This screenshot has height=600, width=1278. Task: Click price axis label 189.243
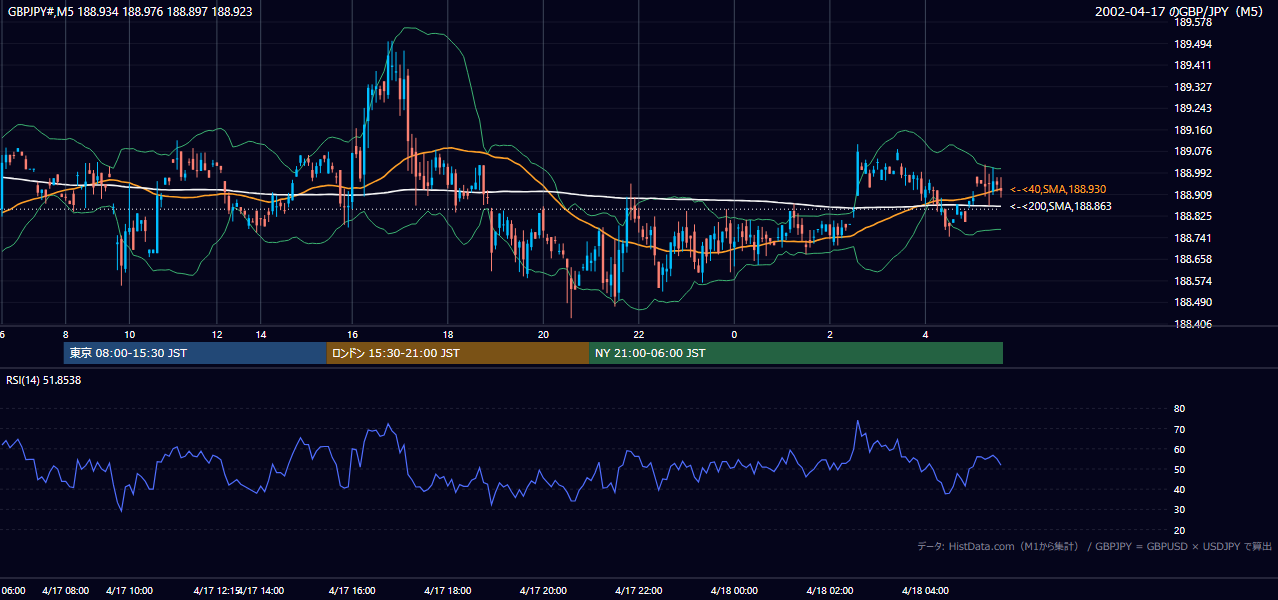point(1193,108)
